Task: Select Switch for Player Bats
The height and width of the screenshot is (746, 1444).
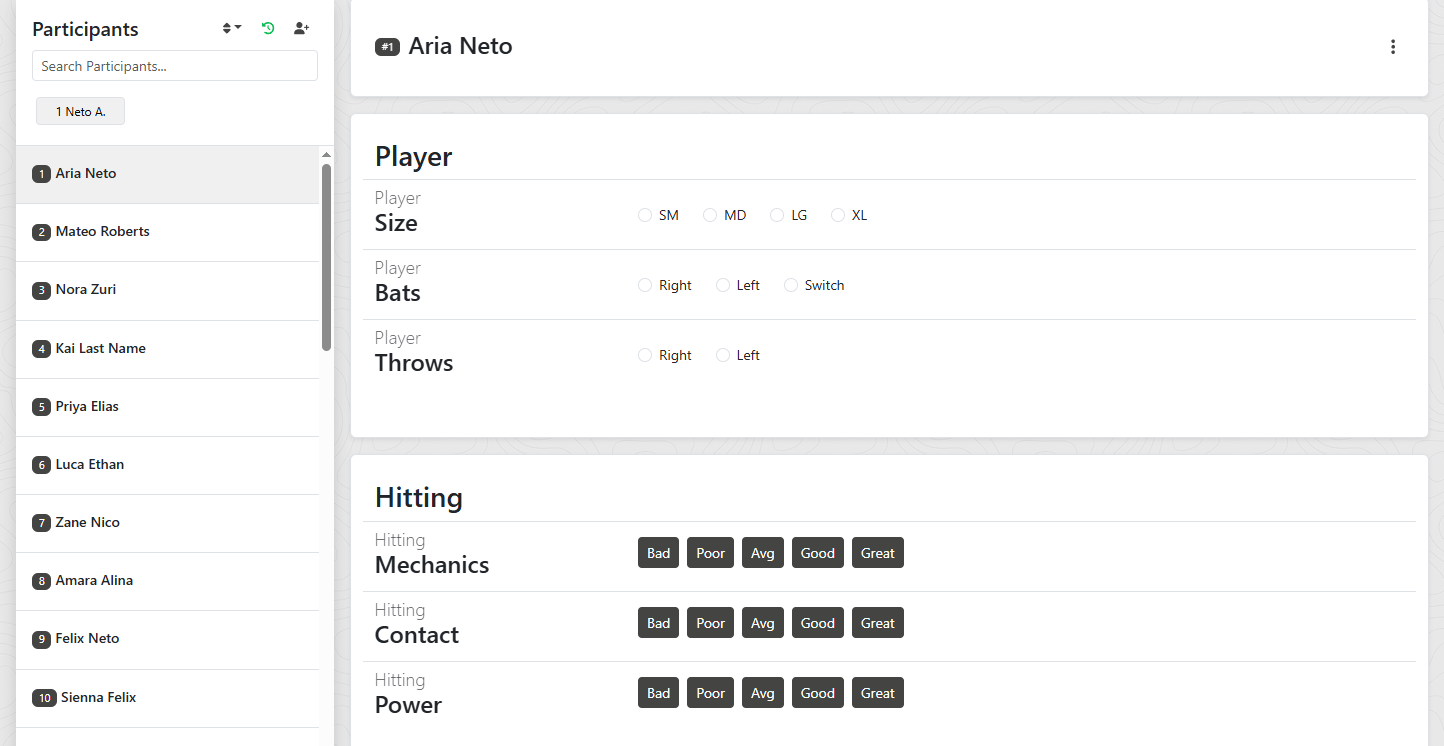Action: pos(791,284)
